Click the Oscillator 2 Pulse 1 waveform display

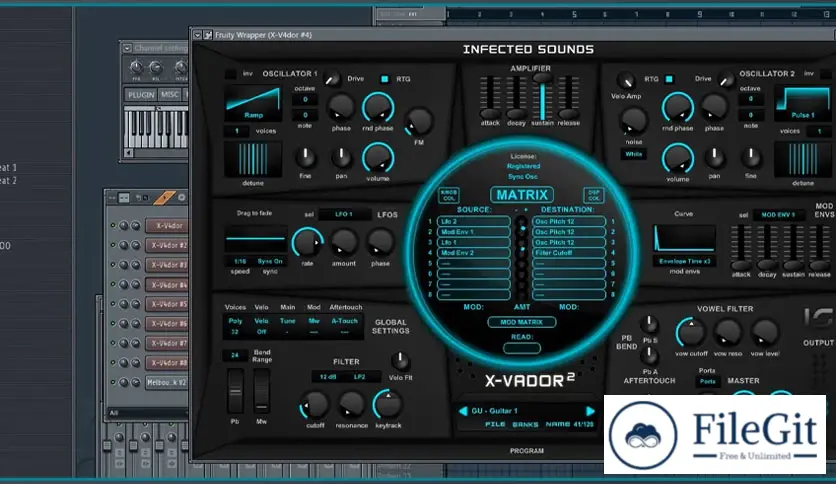[x=802, y=103]
